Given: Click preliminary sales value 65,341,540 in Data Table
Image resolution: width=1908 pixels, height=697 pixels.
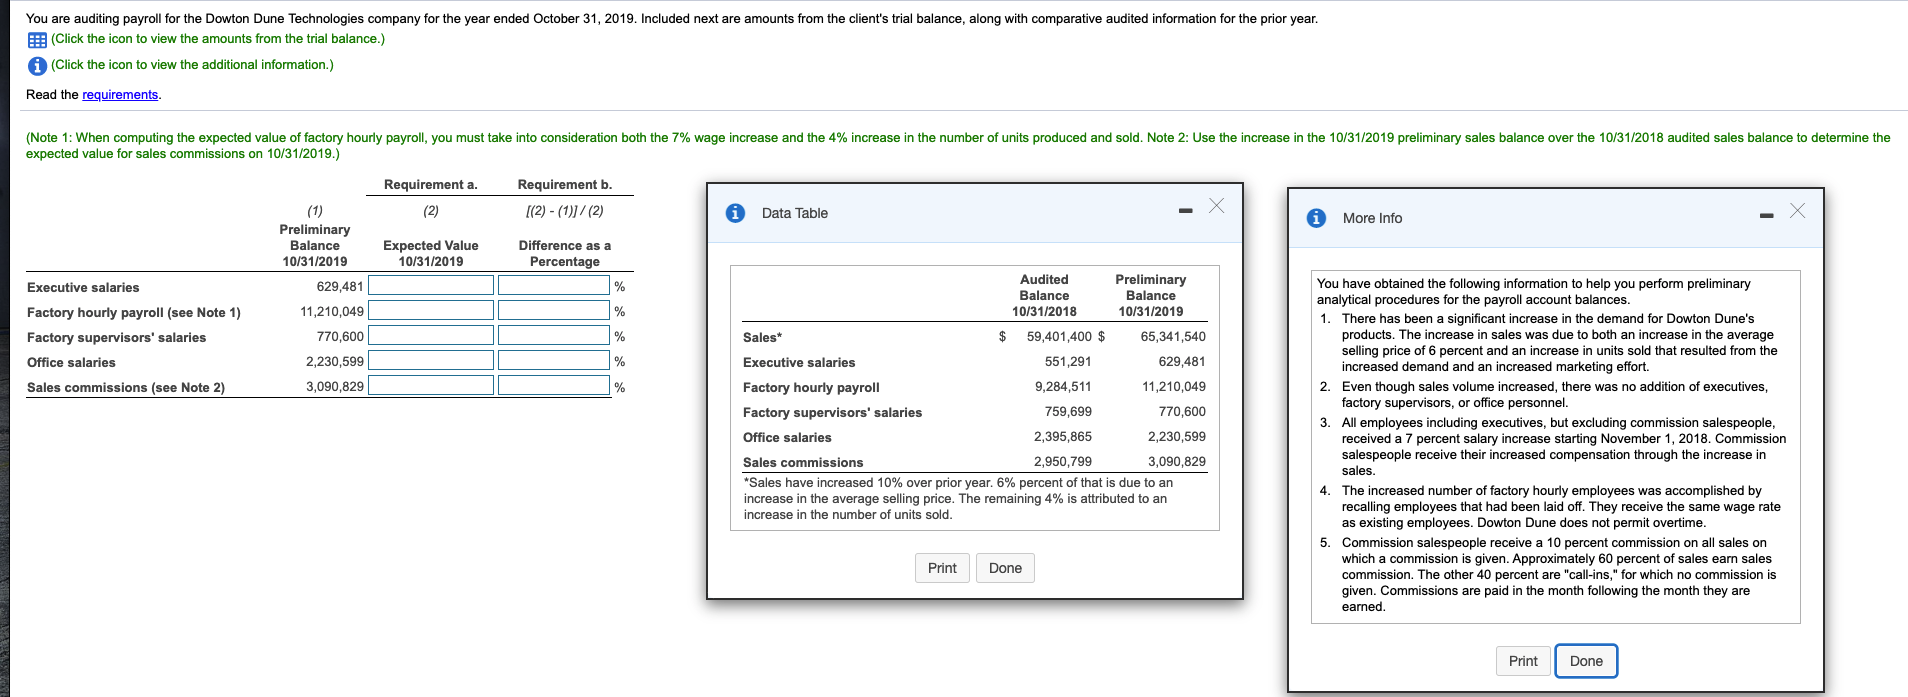Looking at the screenshot, I should [x=1173, y=337].
